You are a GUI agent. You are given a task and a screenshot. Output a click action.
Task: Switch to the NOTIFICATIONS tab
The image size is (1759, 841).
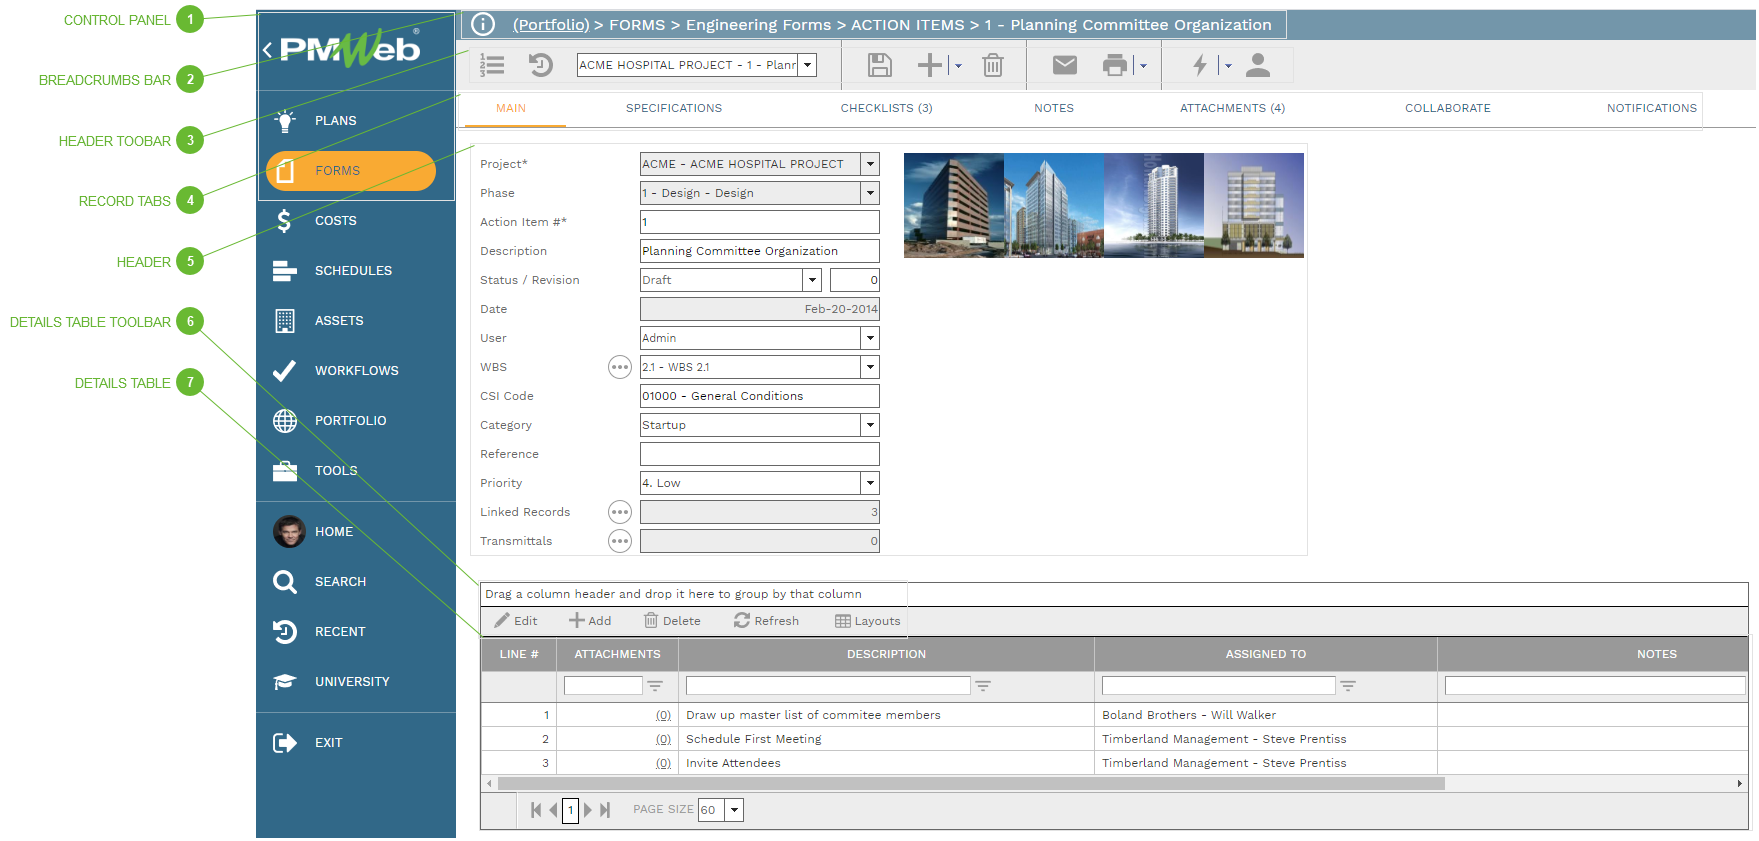point(1651,108)
